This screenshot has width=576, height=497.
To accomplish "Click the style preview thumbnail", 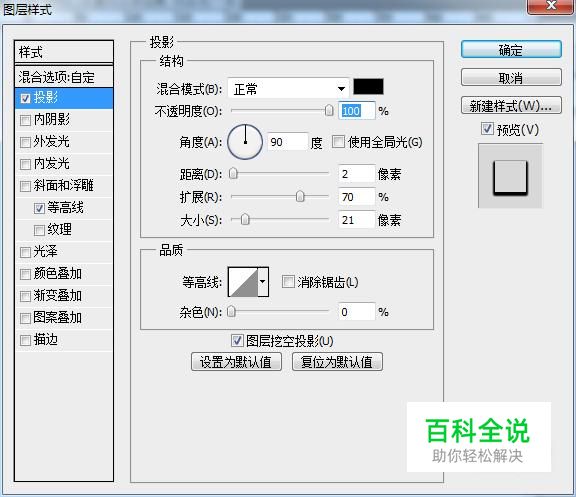I will point(510,176).
